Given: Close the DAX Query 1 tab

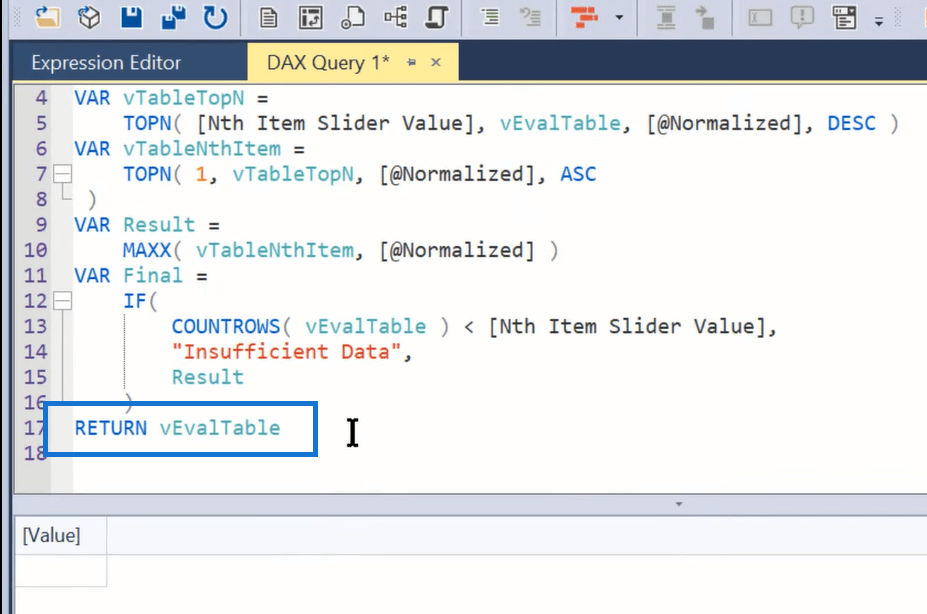Looking at the screenshot, I should [436, 62].
